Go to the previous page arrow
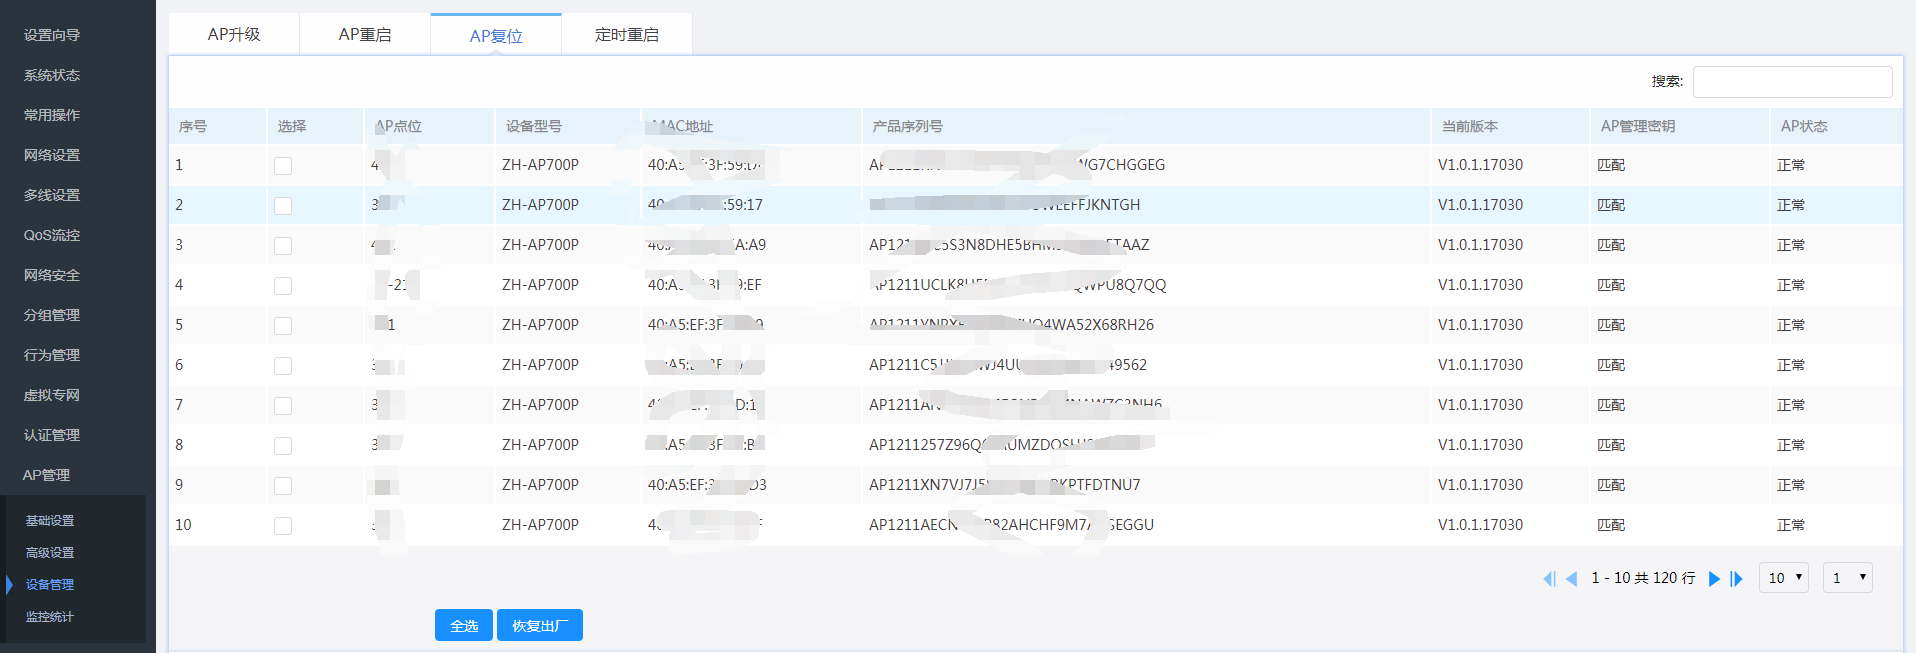 tap(1571, 578)
